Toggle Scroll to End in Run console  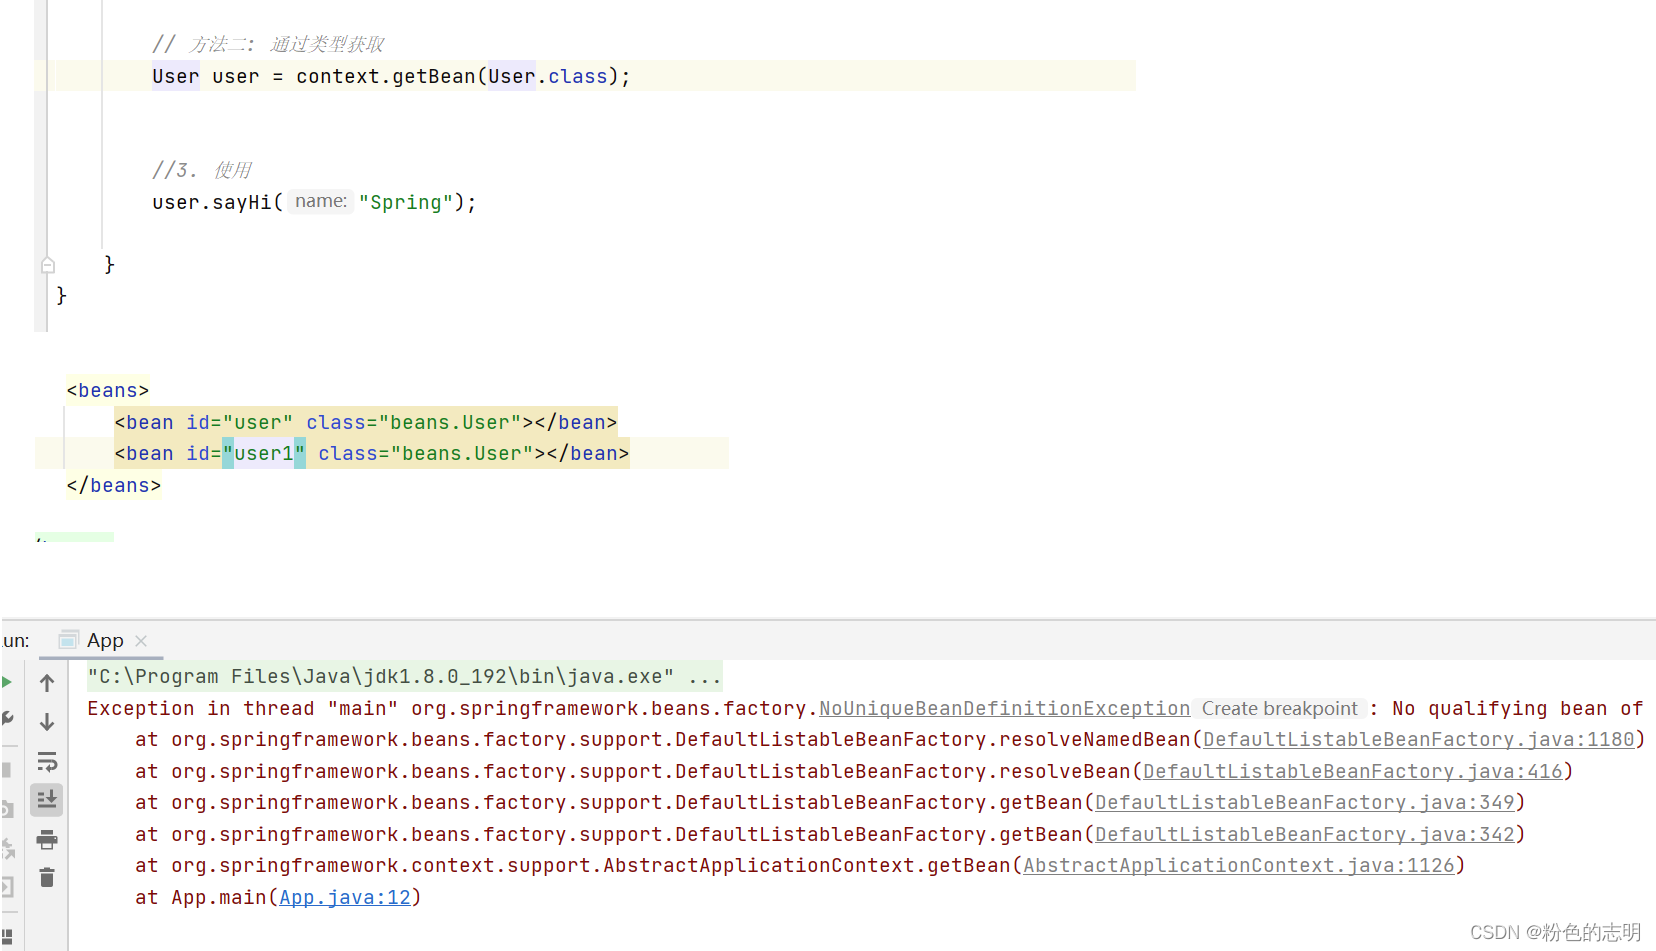pyautogui.click(x=47, y=800)
